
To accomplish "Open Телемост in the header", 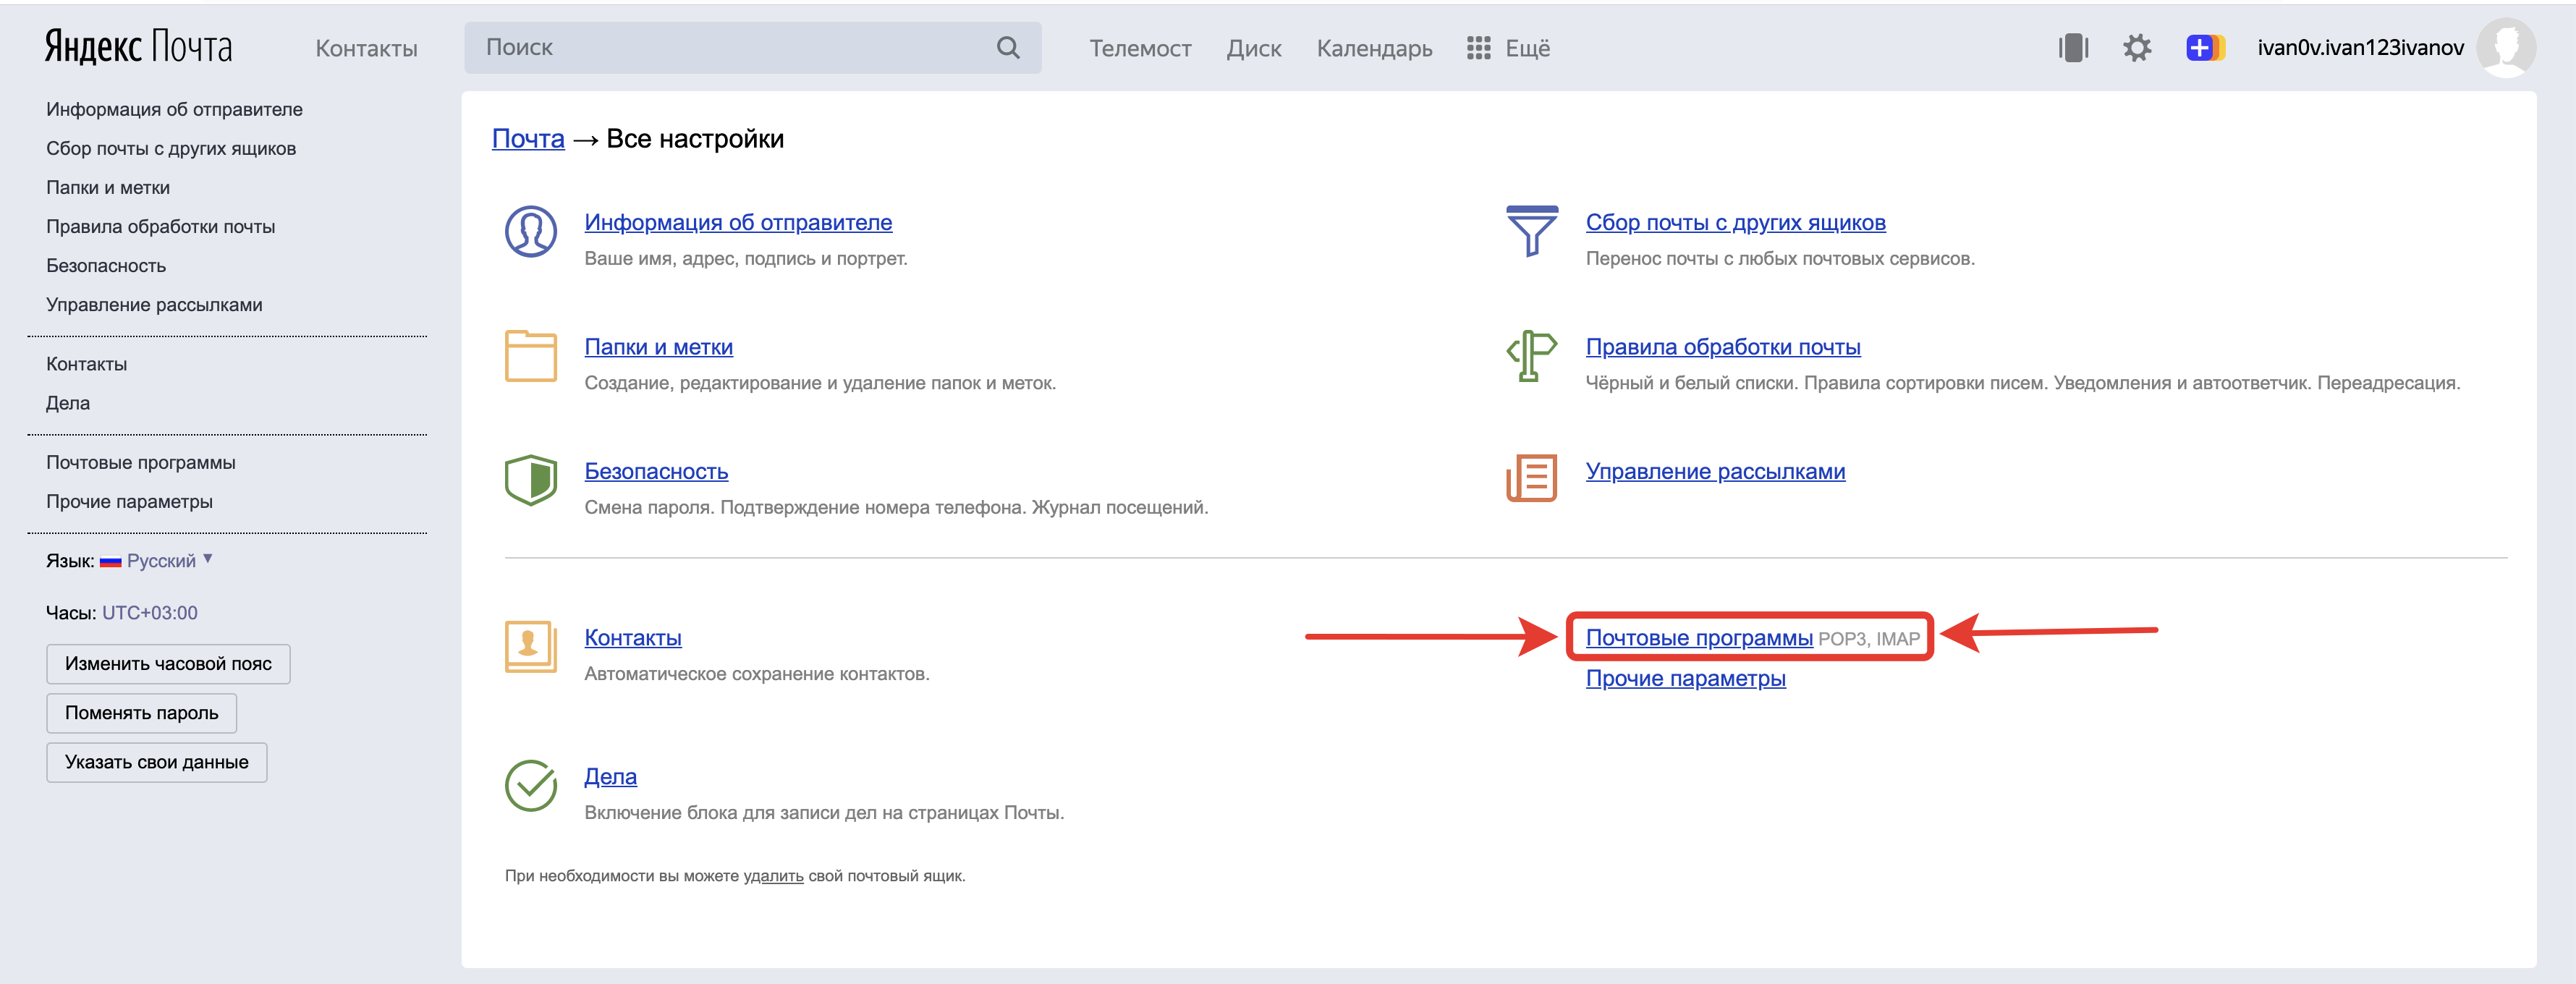I will click(x=1140, y=48).
